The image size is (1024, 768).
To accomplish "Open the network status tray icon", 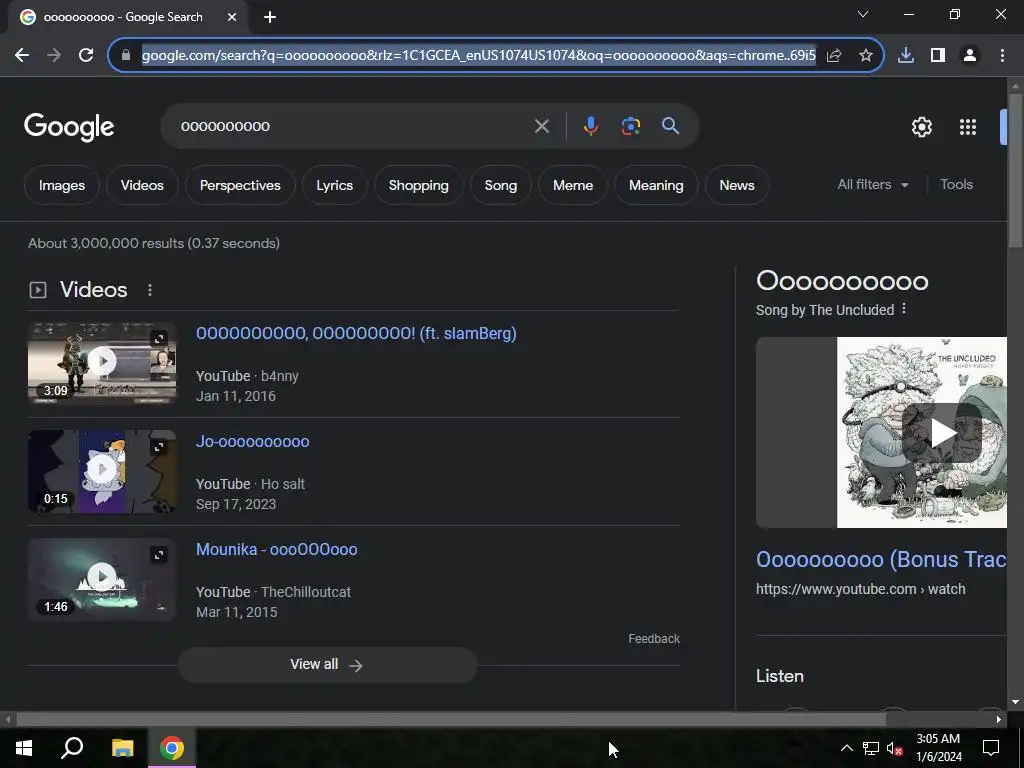I will coord(871,748).
